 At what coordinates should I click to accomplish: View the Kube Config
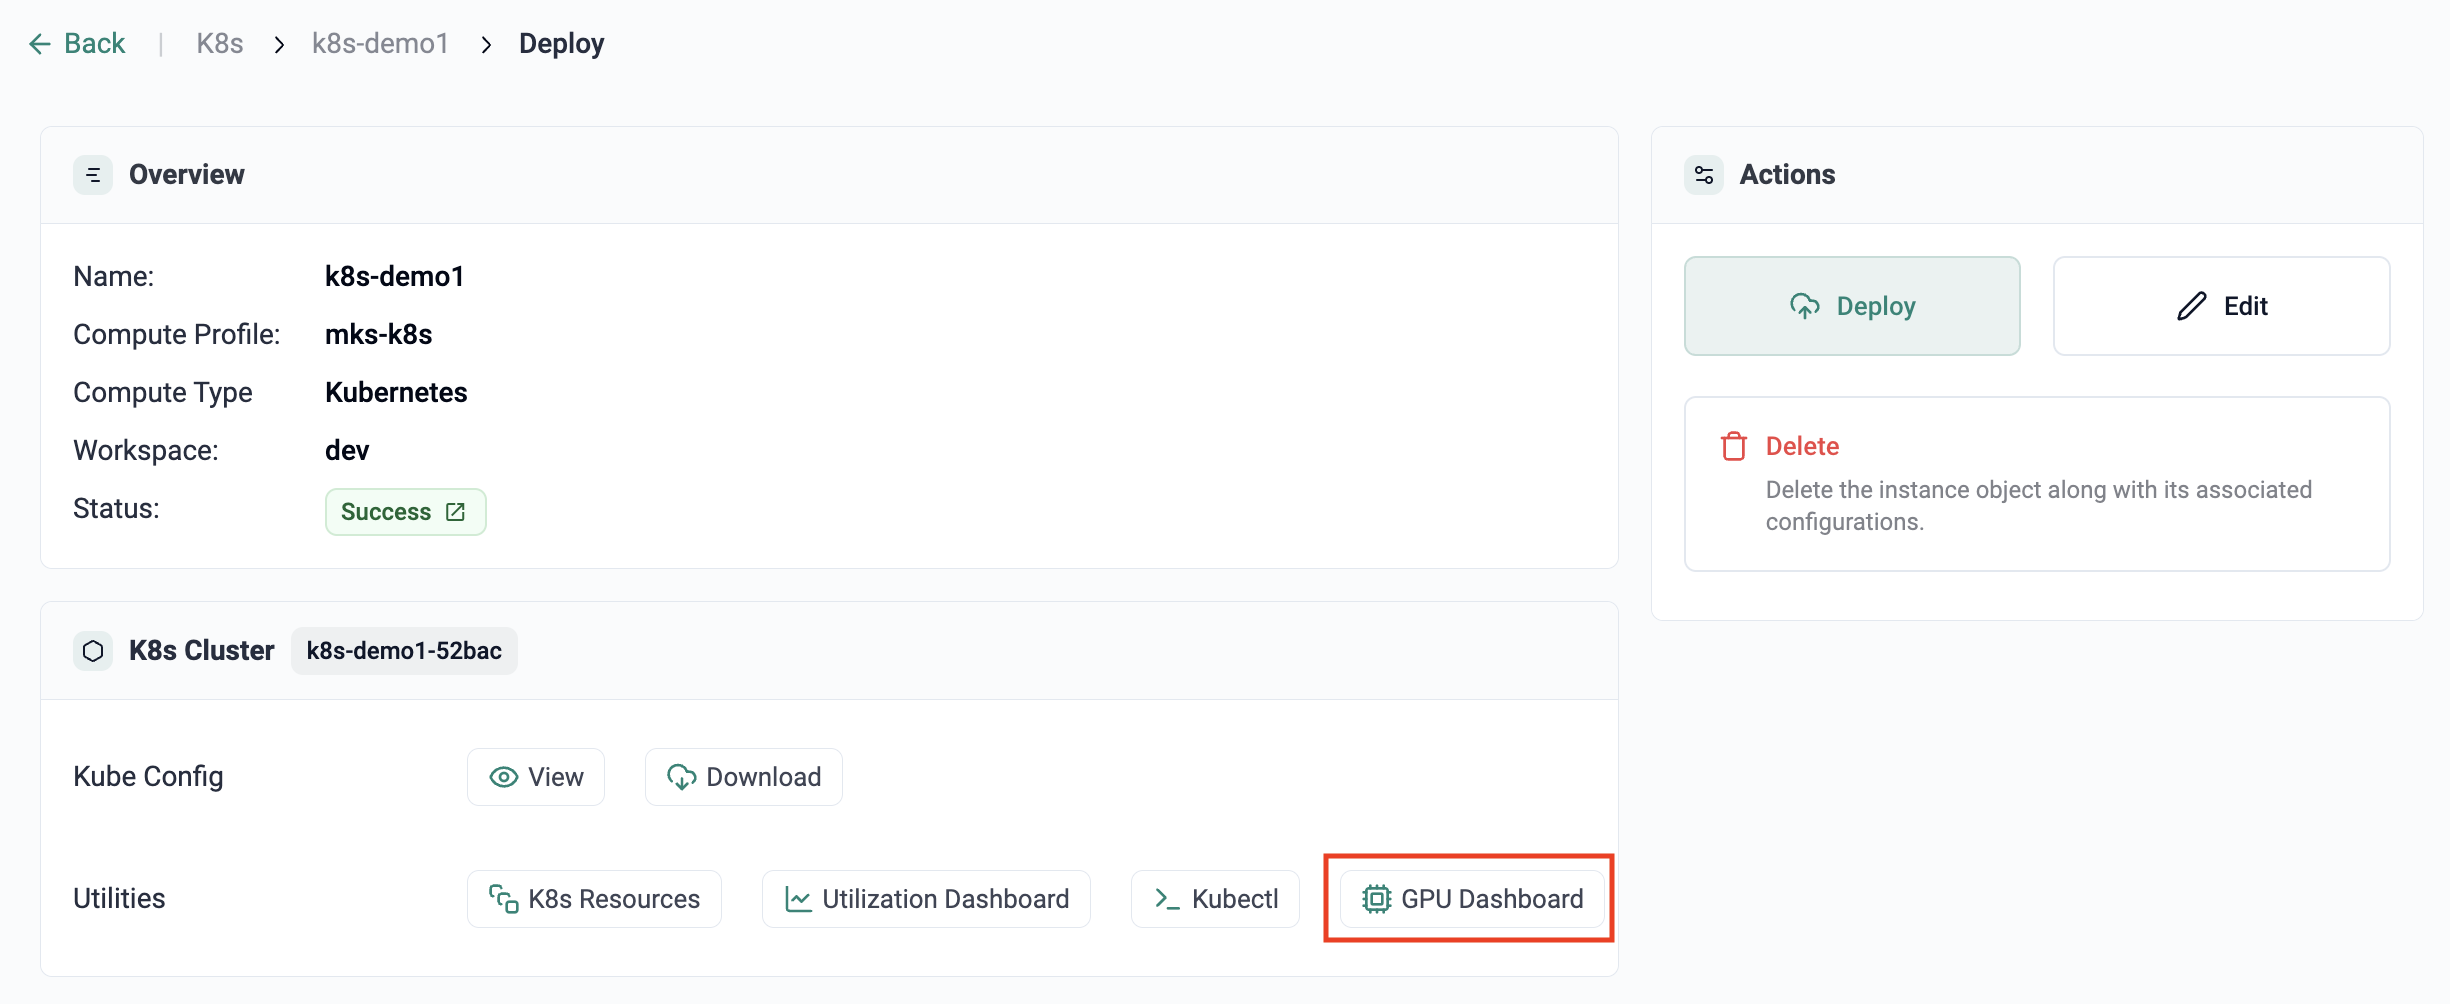tap(536, 777)
